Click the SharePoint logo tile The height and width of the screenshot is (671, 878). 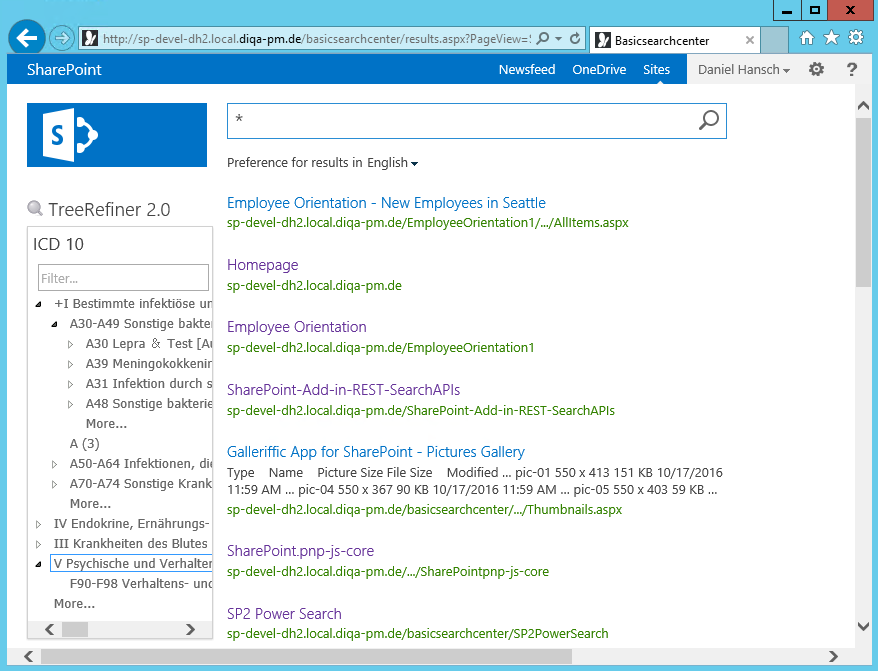pyautogui.click(x=117, y=134)
